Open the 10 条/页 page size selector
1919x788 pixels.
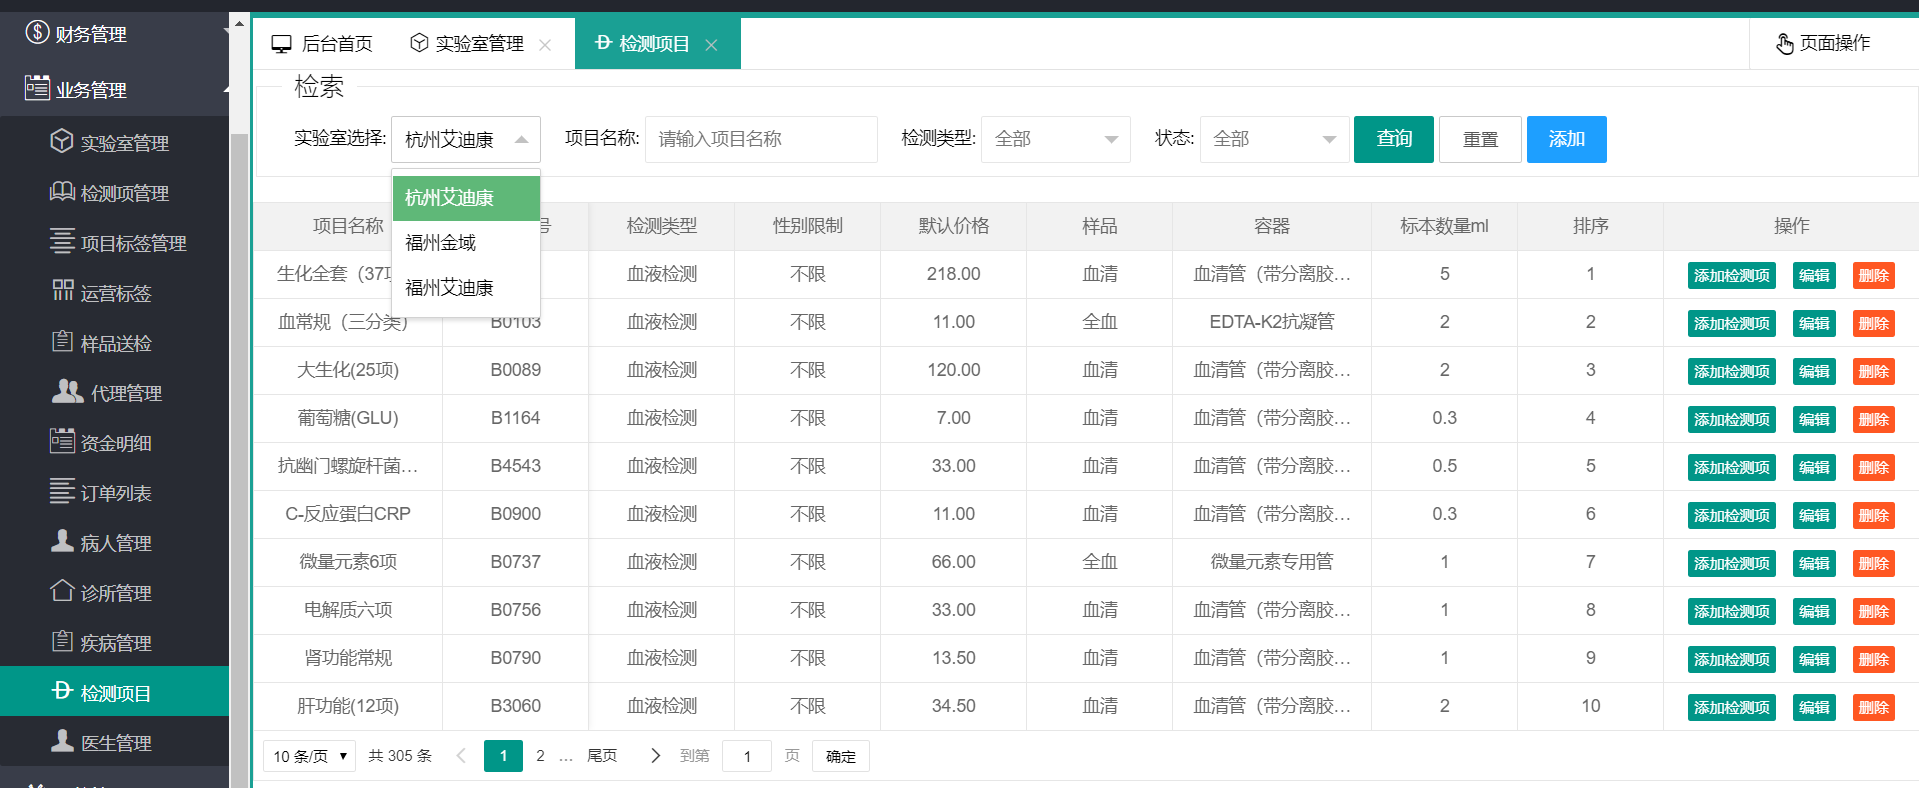click(310, 756)
